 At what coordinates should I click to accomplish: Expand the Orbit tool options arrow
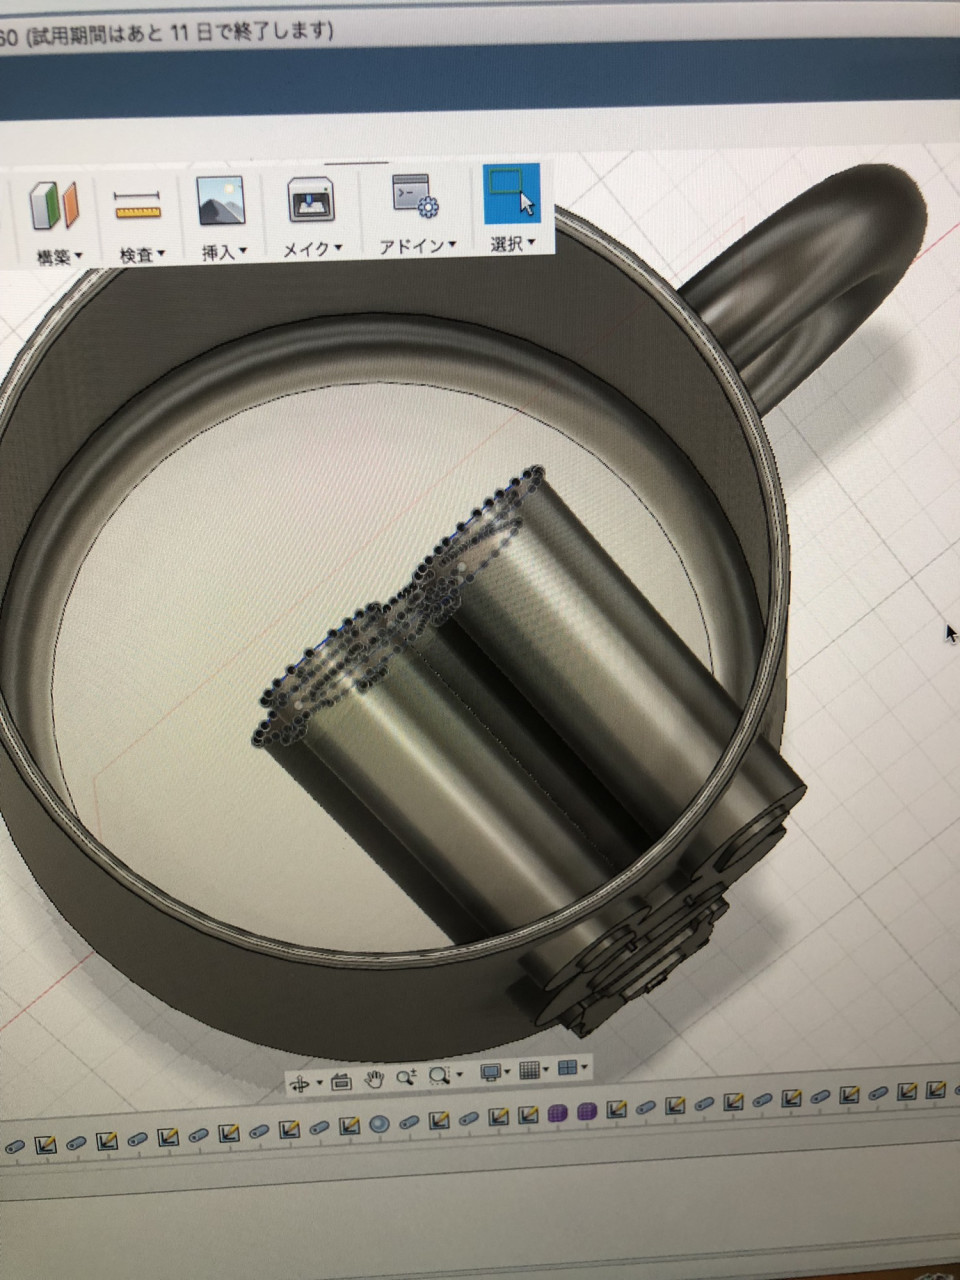pos(320,1082)
